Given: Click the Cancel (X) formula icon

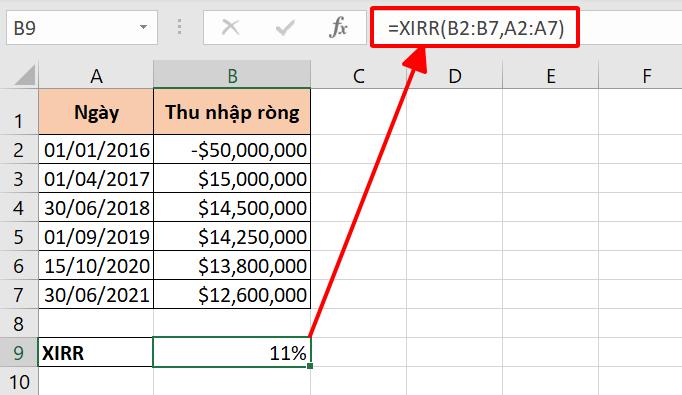Looking at the screenshot, I should tap(230, 28).
